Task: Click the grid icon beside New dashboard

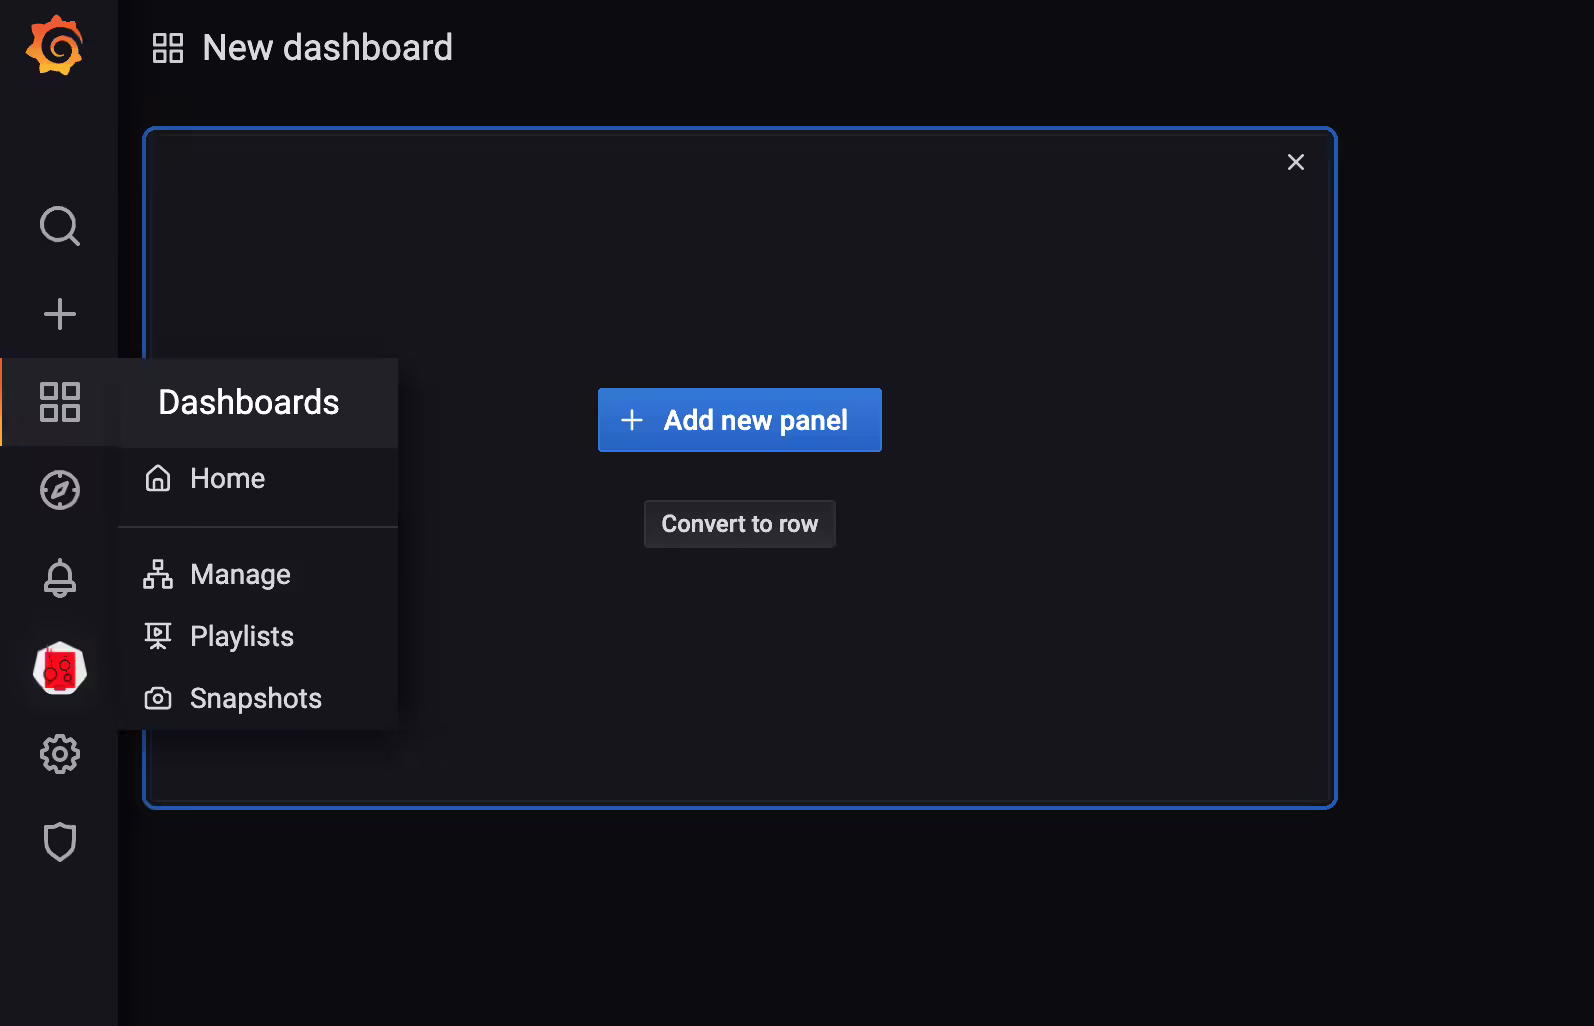Action: 168,48
